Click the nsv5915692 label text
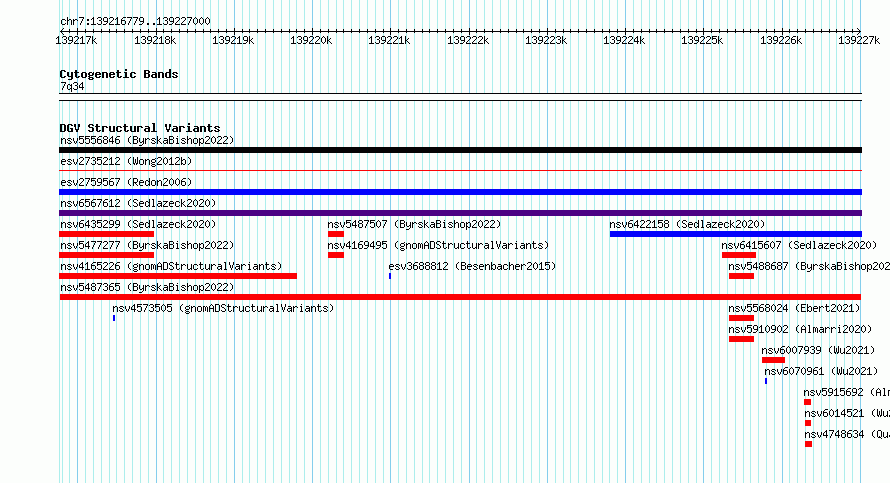Screen dimensions: 890x483 pos(833,392)
